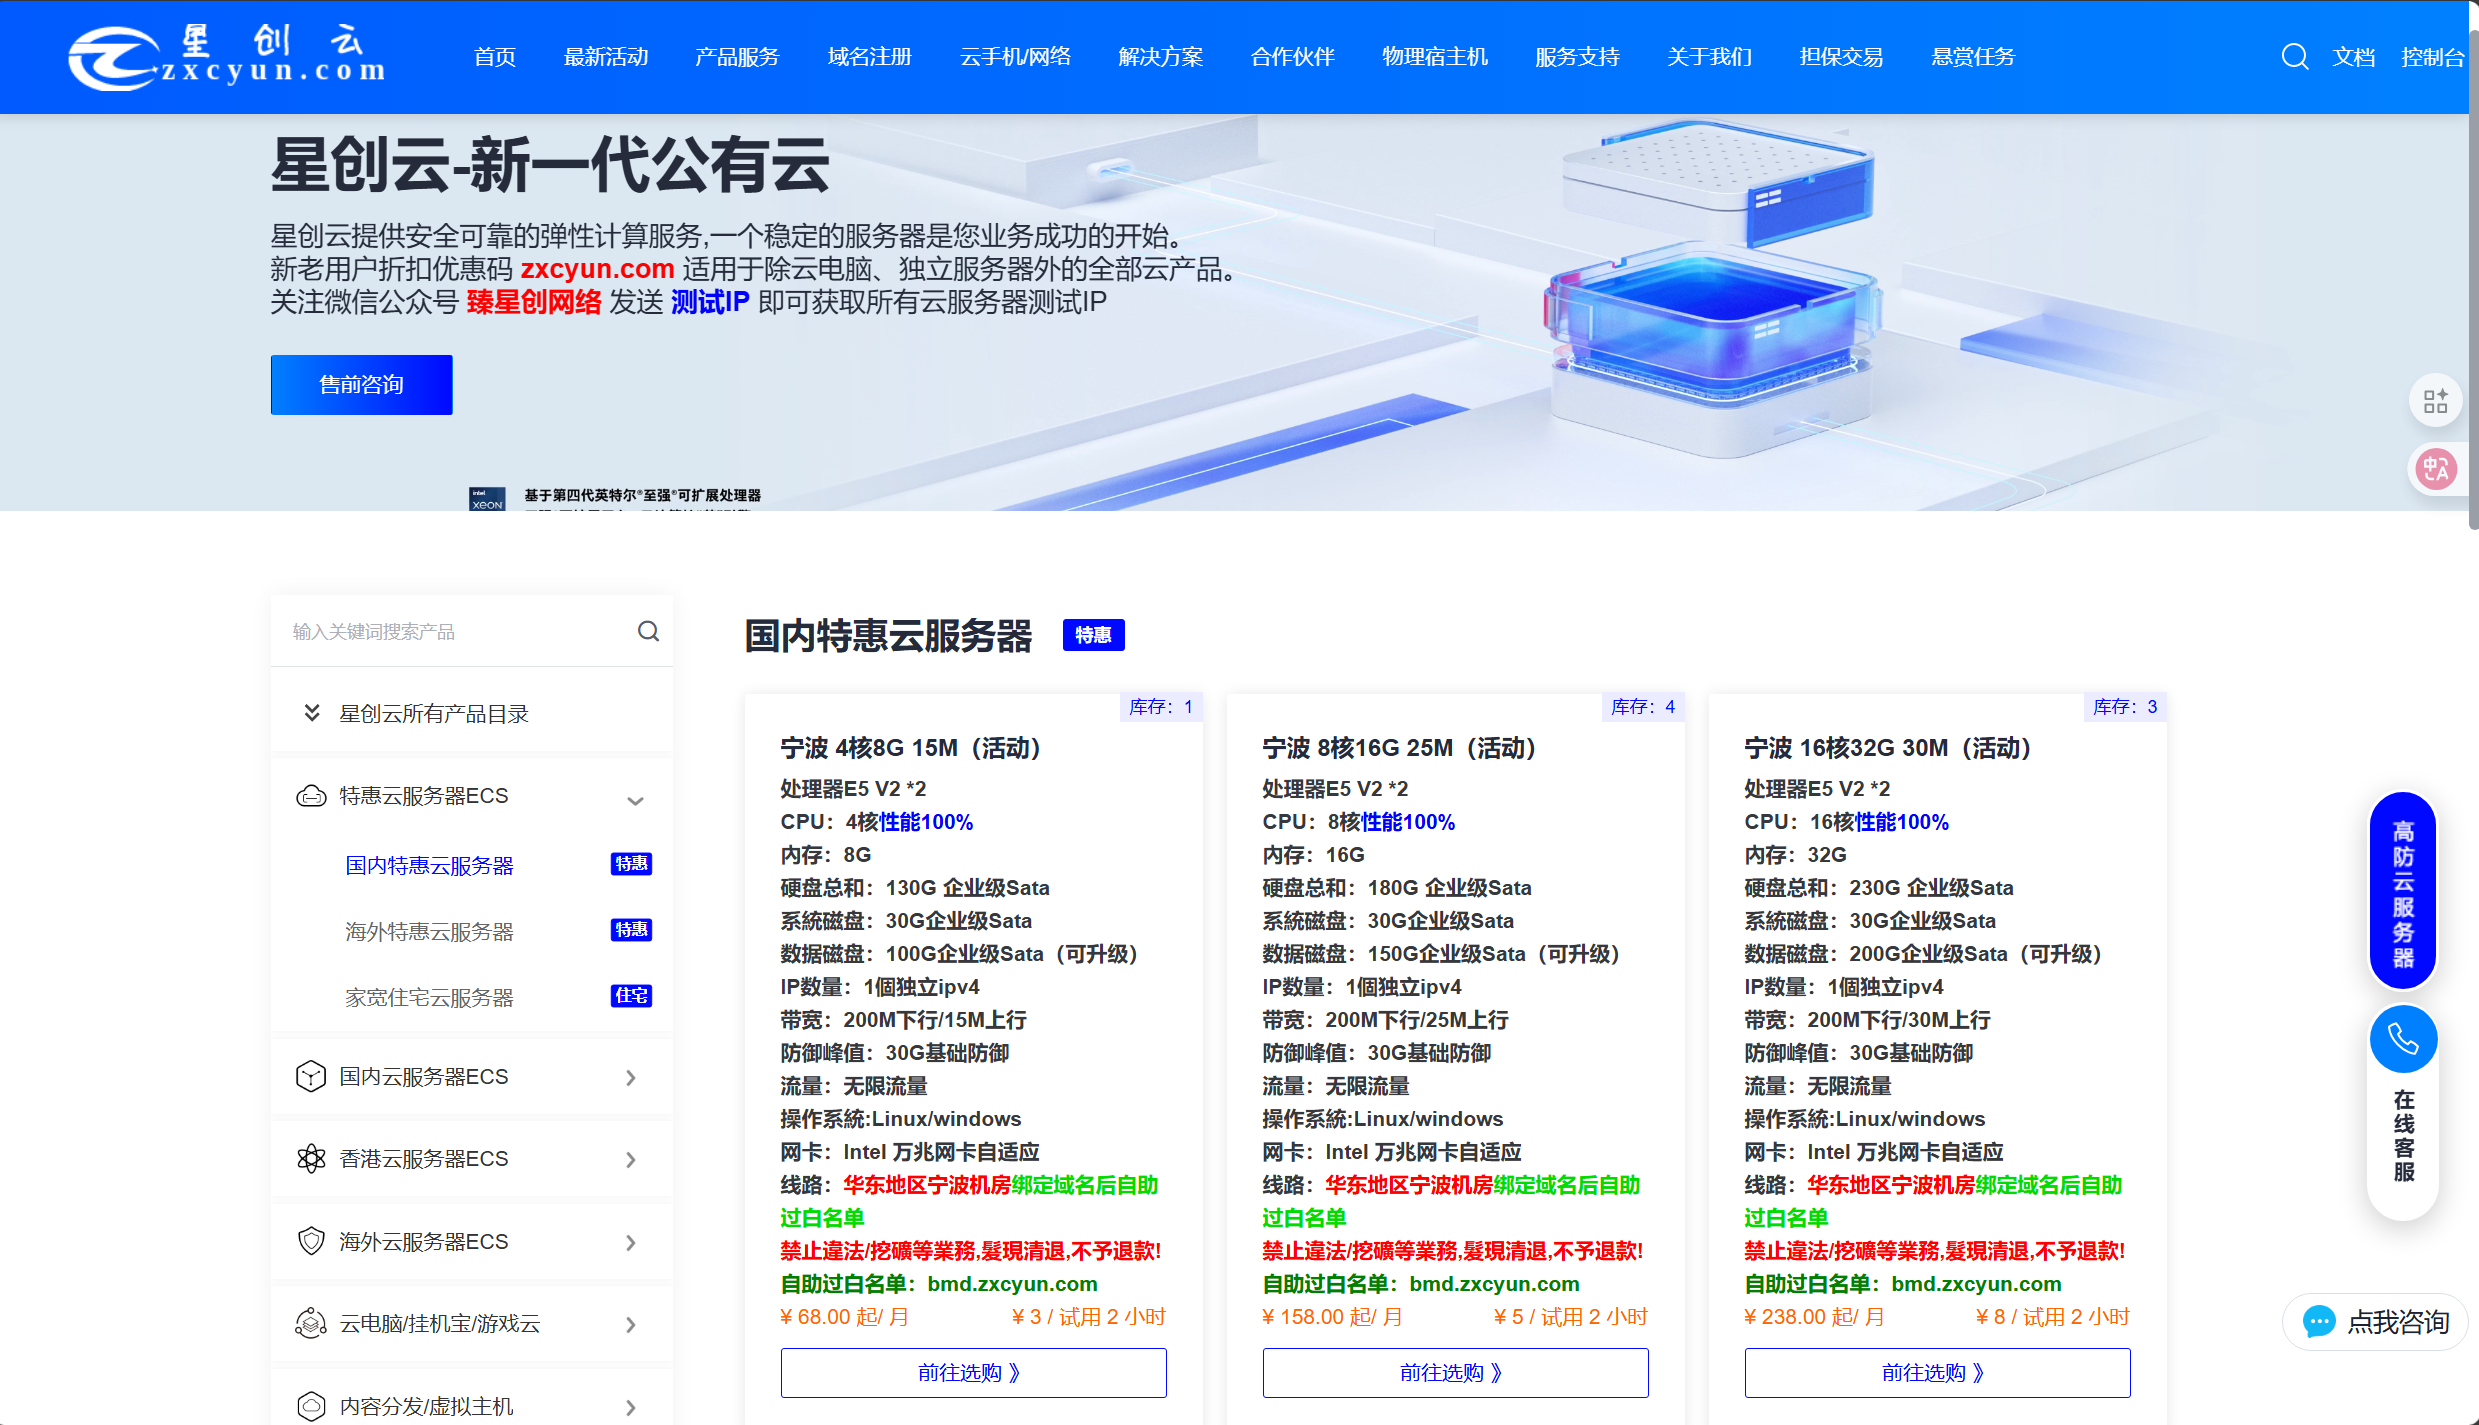The image size is (2479, 1425).
Task: Open the 悬赏任务 nav item
Action: tap(1973, 57)
